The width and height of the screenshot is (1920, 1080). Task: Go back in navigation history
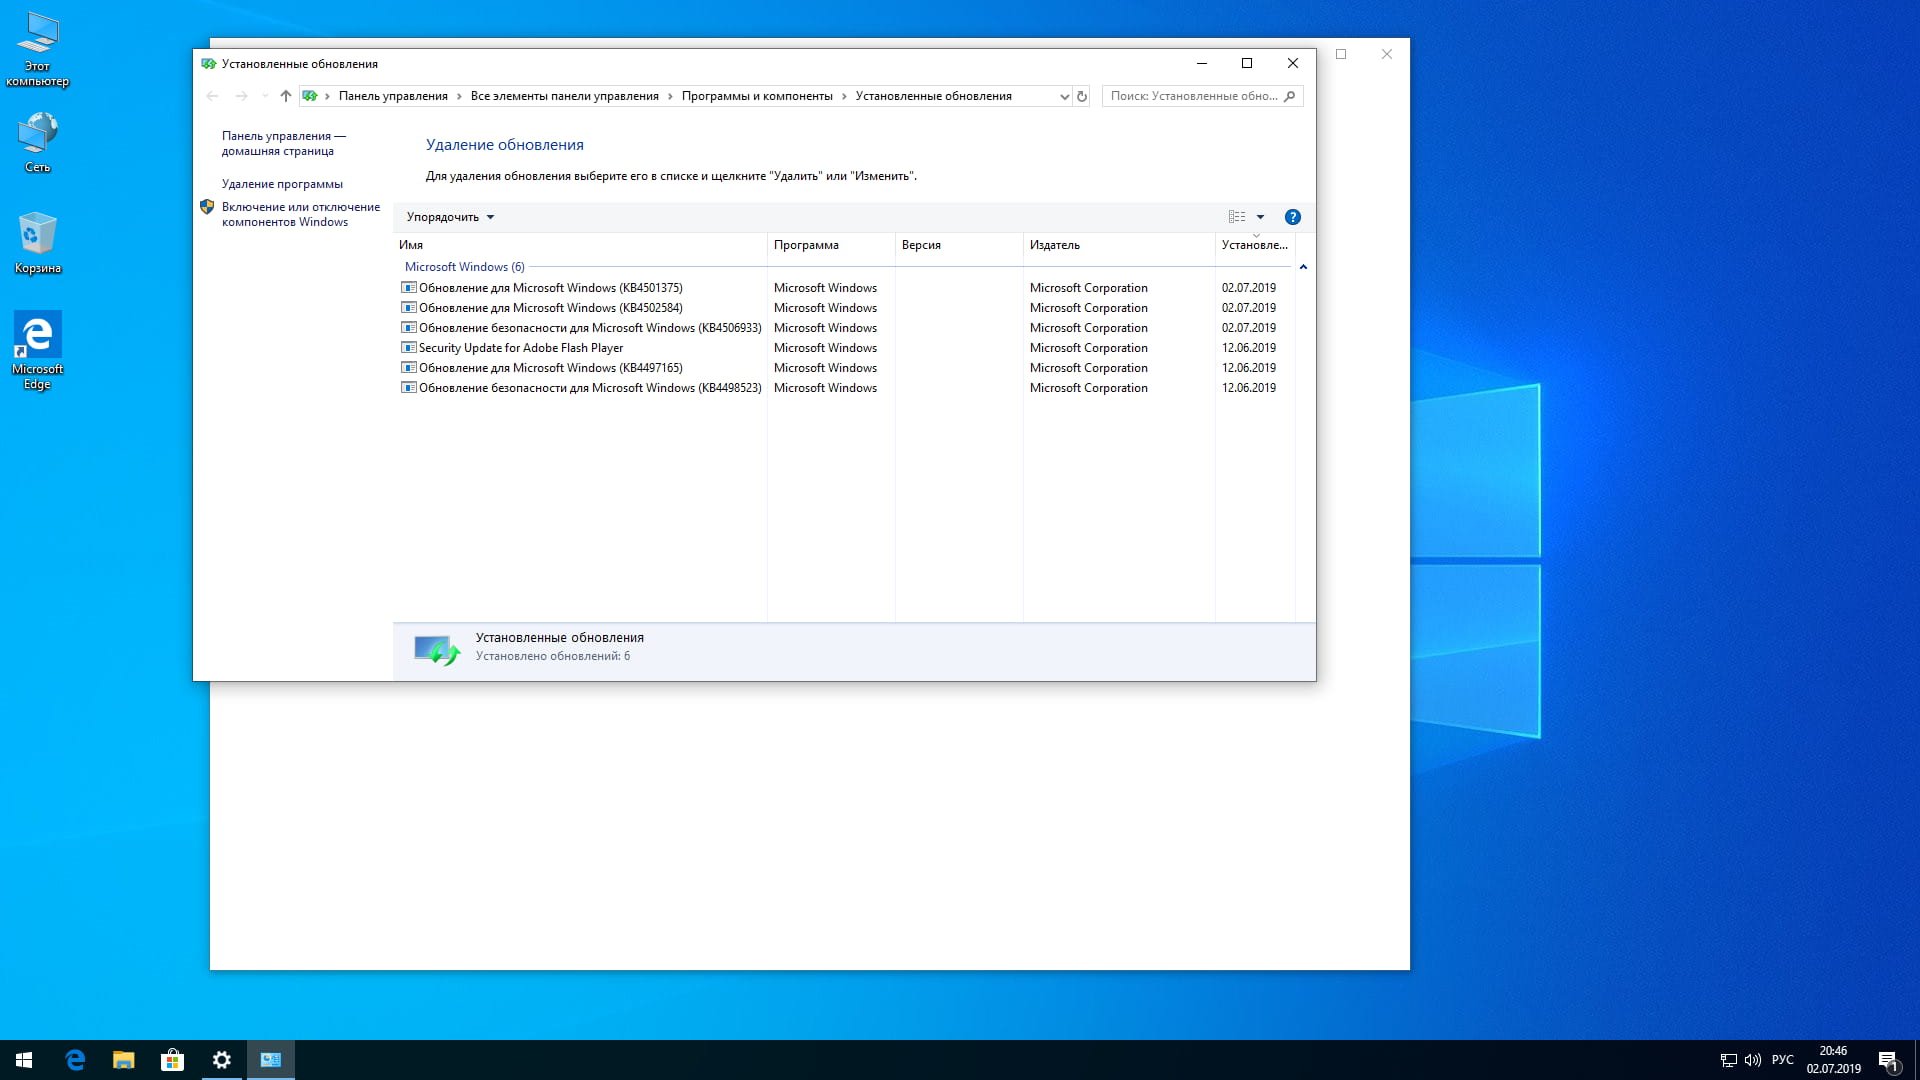pyautogui.click(x=212, y=96)
